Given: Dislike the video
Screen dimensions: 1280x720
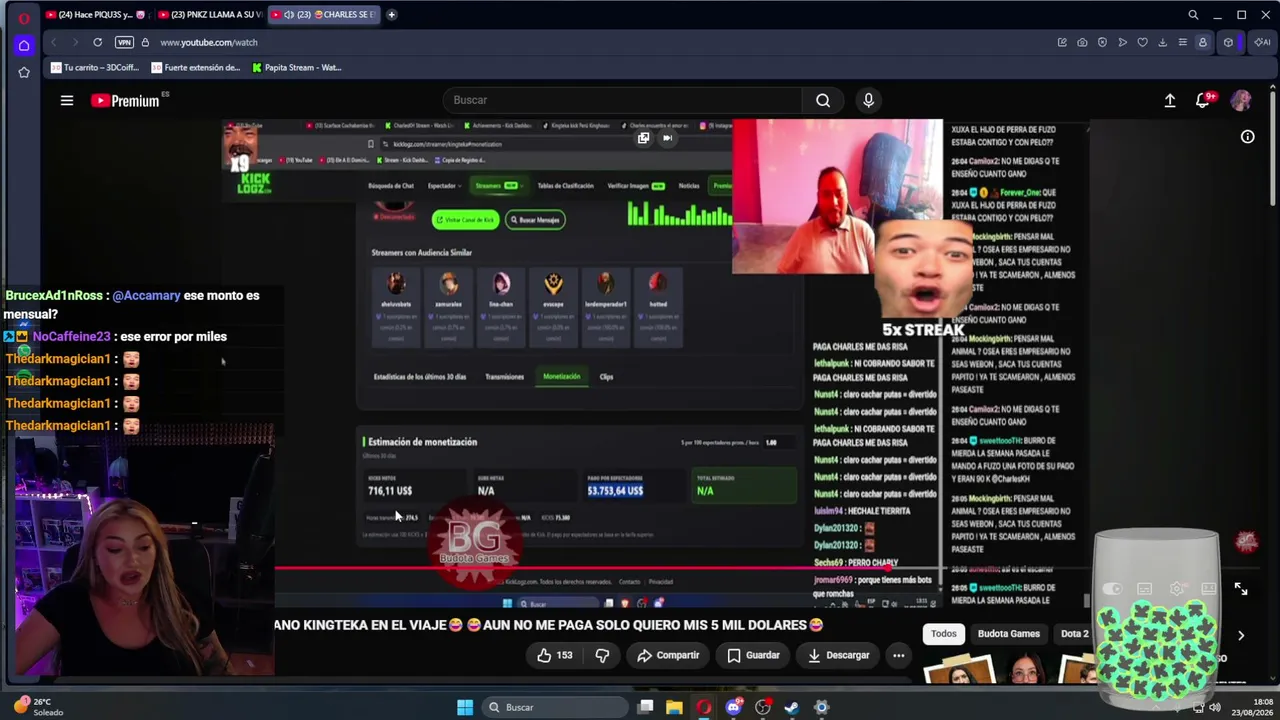Looking at the screenshot, I should 602,655.
